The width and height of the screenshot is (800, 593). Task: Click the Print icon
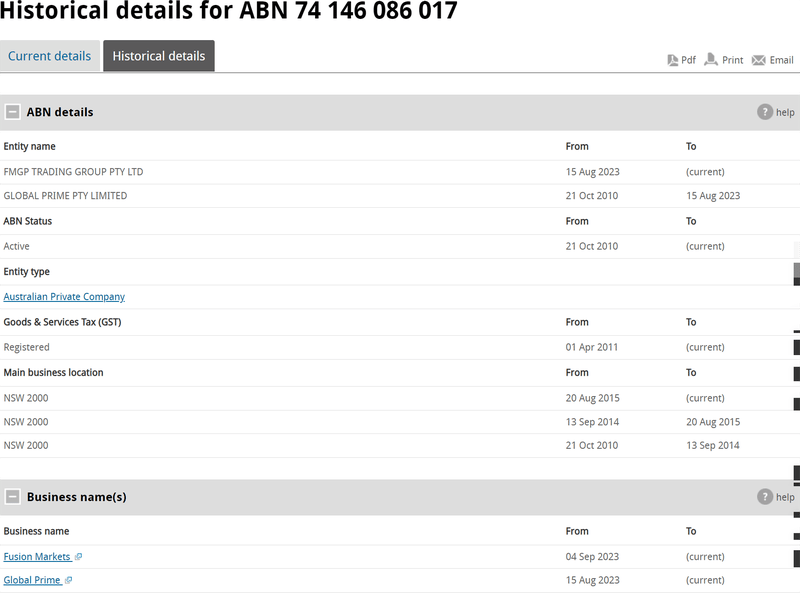pyautogui.click(x=711, y=60)
